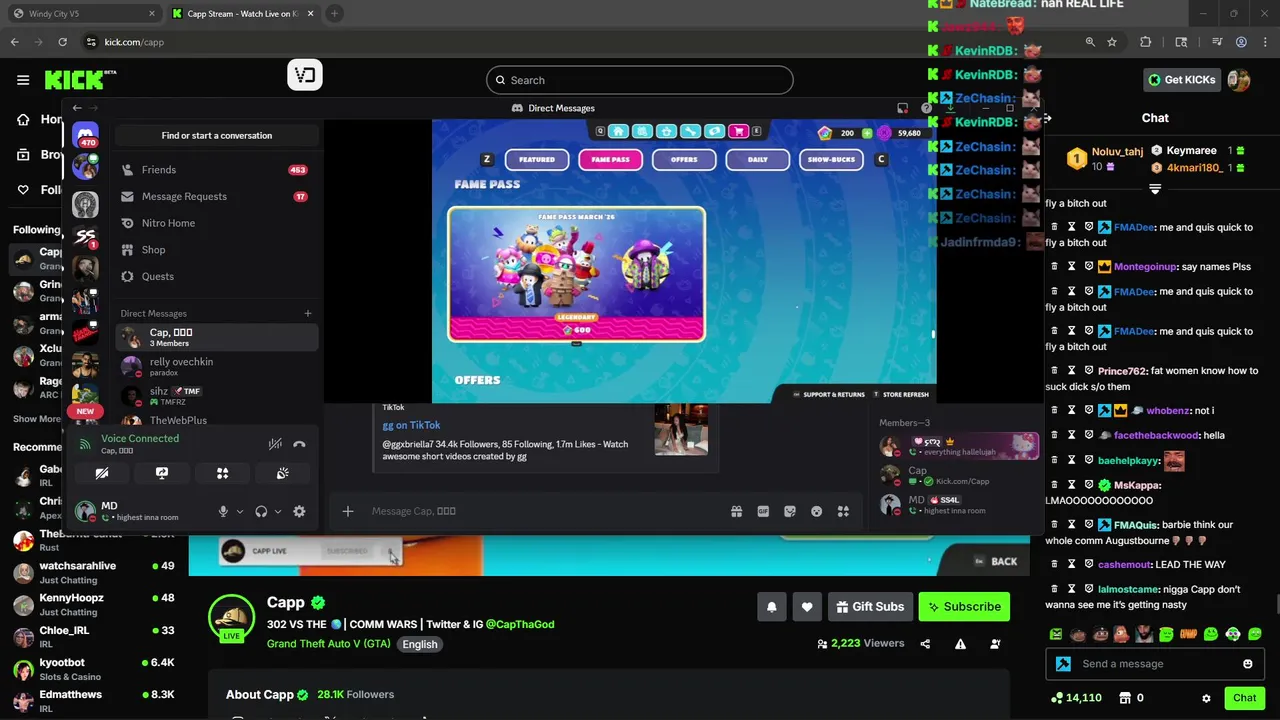1280x720 pixels.
Task: Open the 'Cap' group DM with 3 Members
Action: tap(216, 337)
